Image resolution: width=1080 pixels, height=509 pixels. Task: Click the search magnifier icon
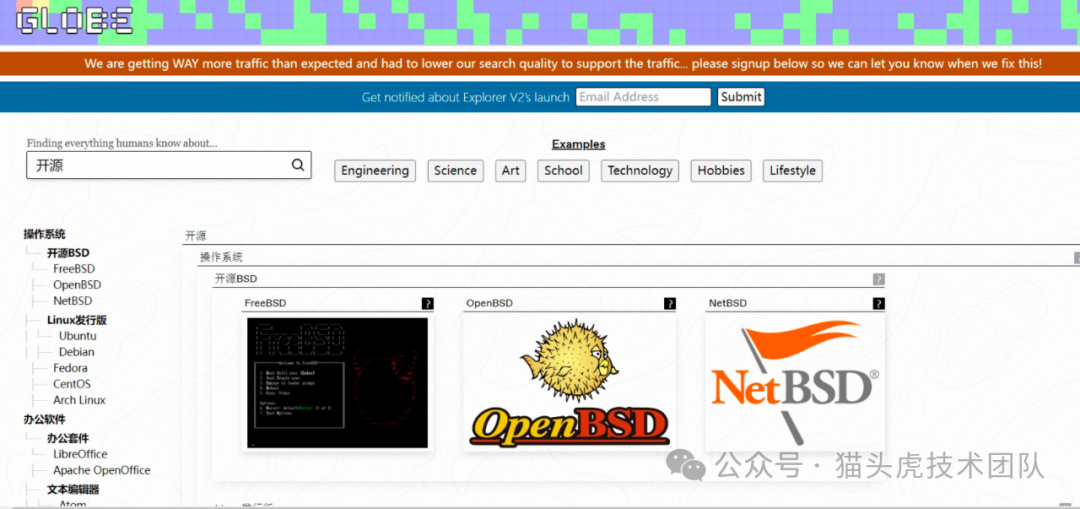pos(298,165)
